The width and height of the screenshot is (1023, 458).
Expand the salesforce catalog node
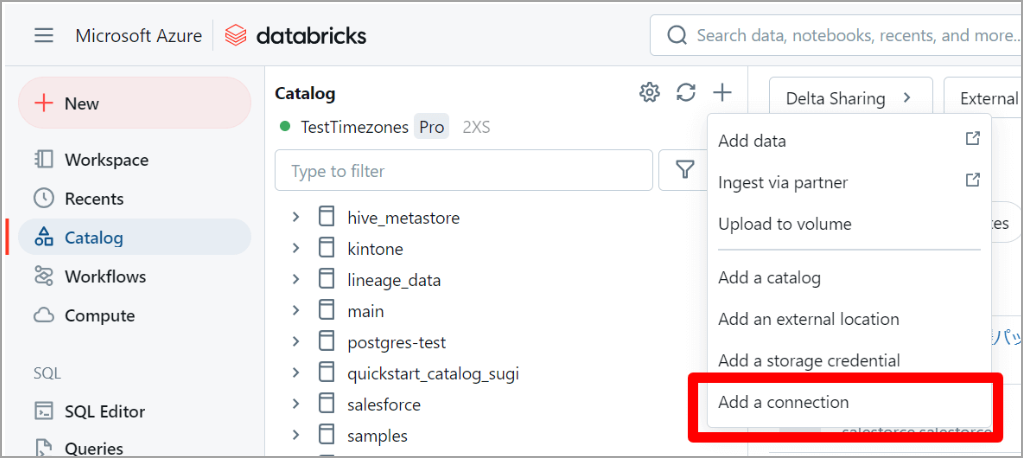point(296,404)
